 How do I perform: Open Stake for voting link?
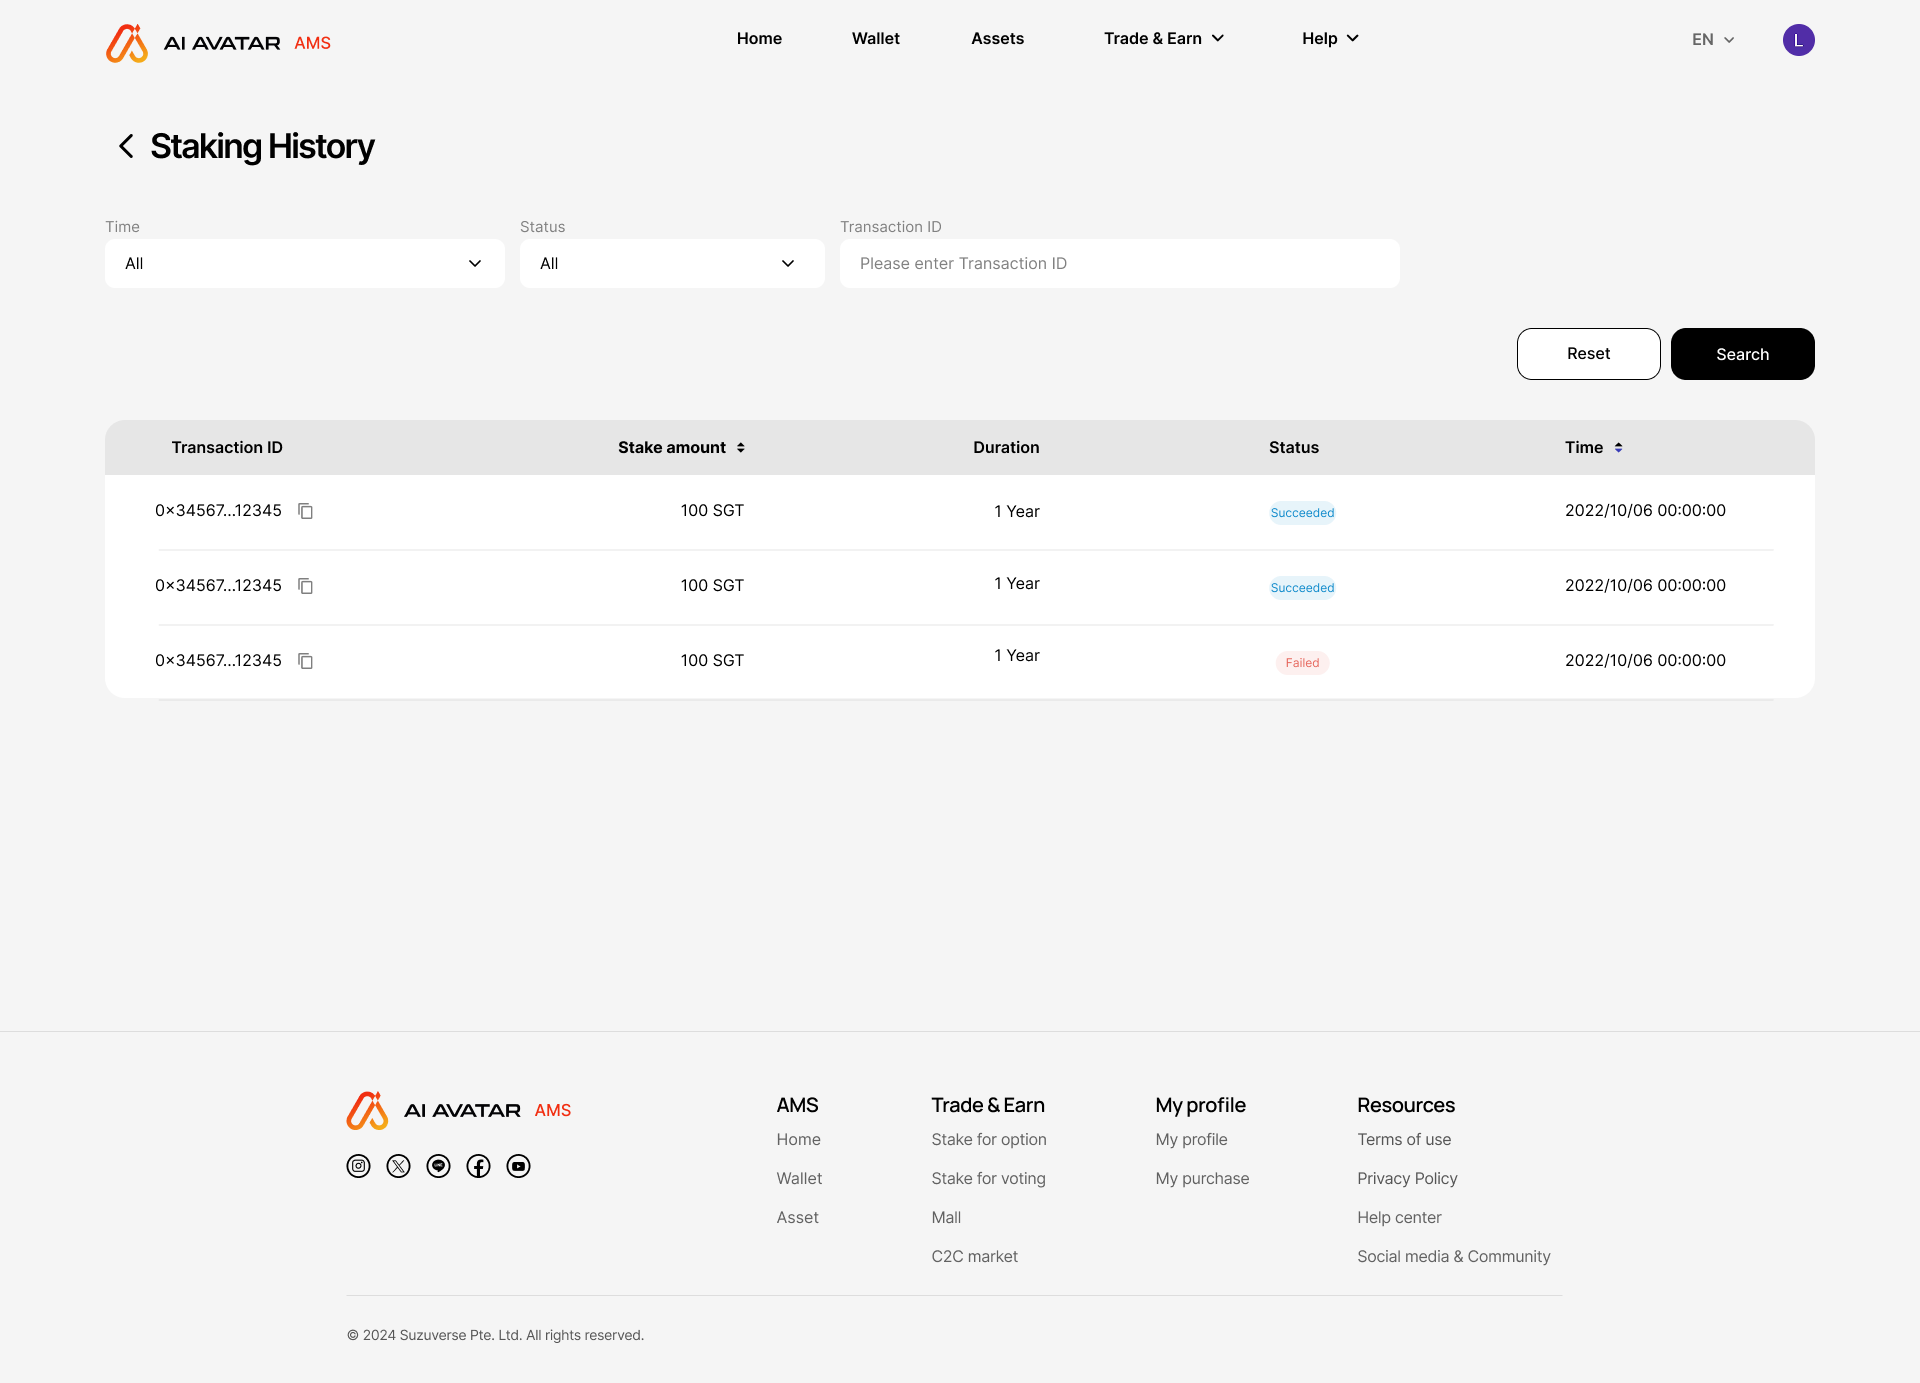(x=988, y=1178)
